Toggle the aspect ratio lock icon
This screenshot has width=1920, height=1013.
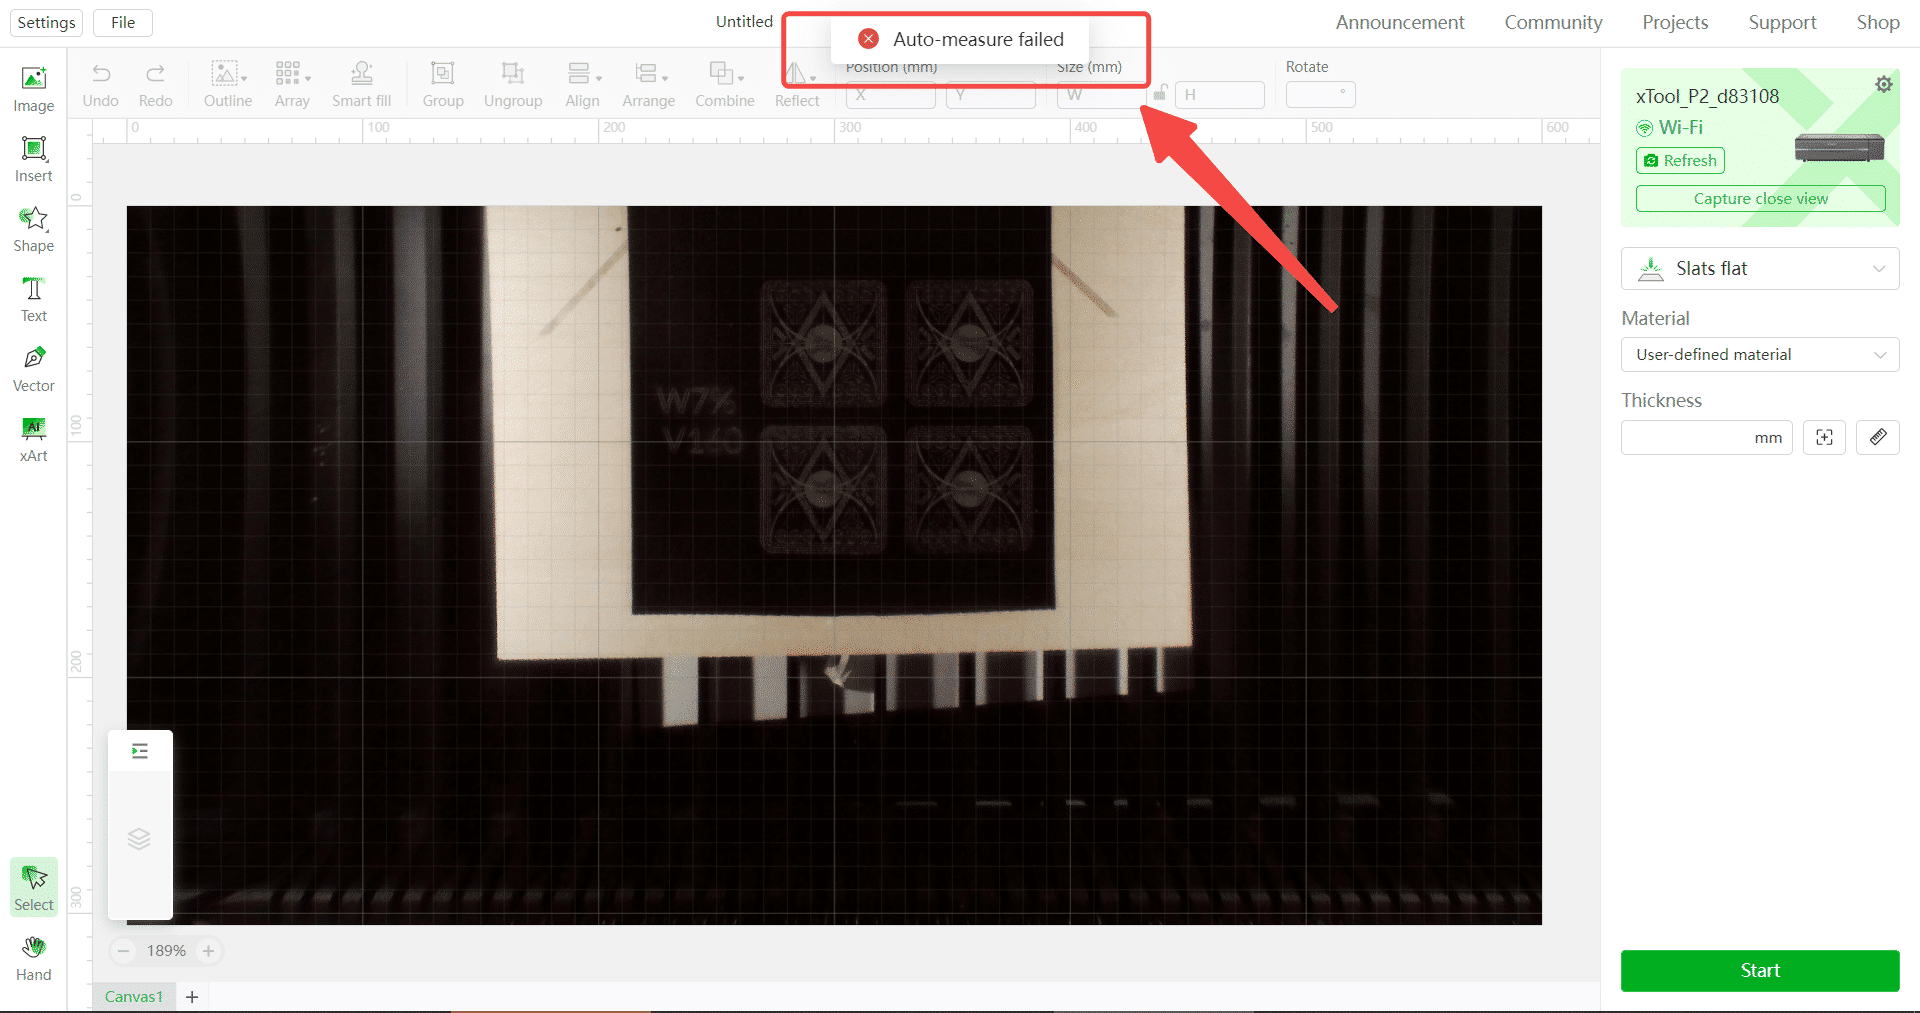pyautogui.click(x=1159, y=94)
